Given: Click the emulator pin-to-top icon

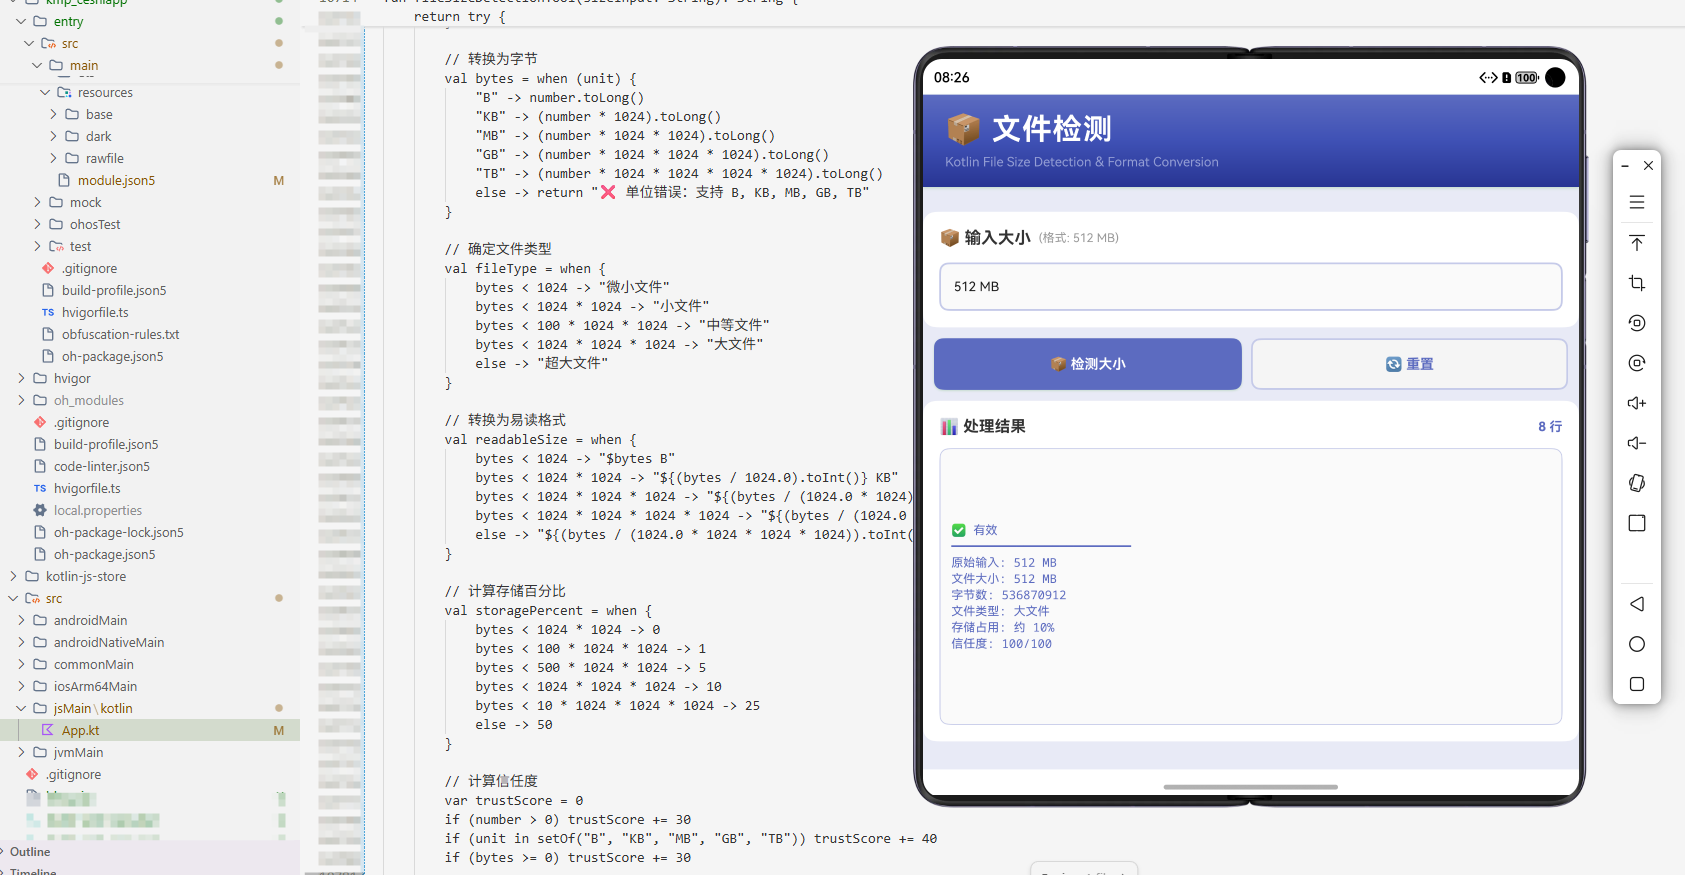Looking at the screenshot, I should (1637, 243).
